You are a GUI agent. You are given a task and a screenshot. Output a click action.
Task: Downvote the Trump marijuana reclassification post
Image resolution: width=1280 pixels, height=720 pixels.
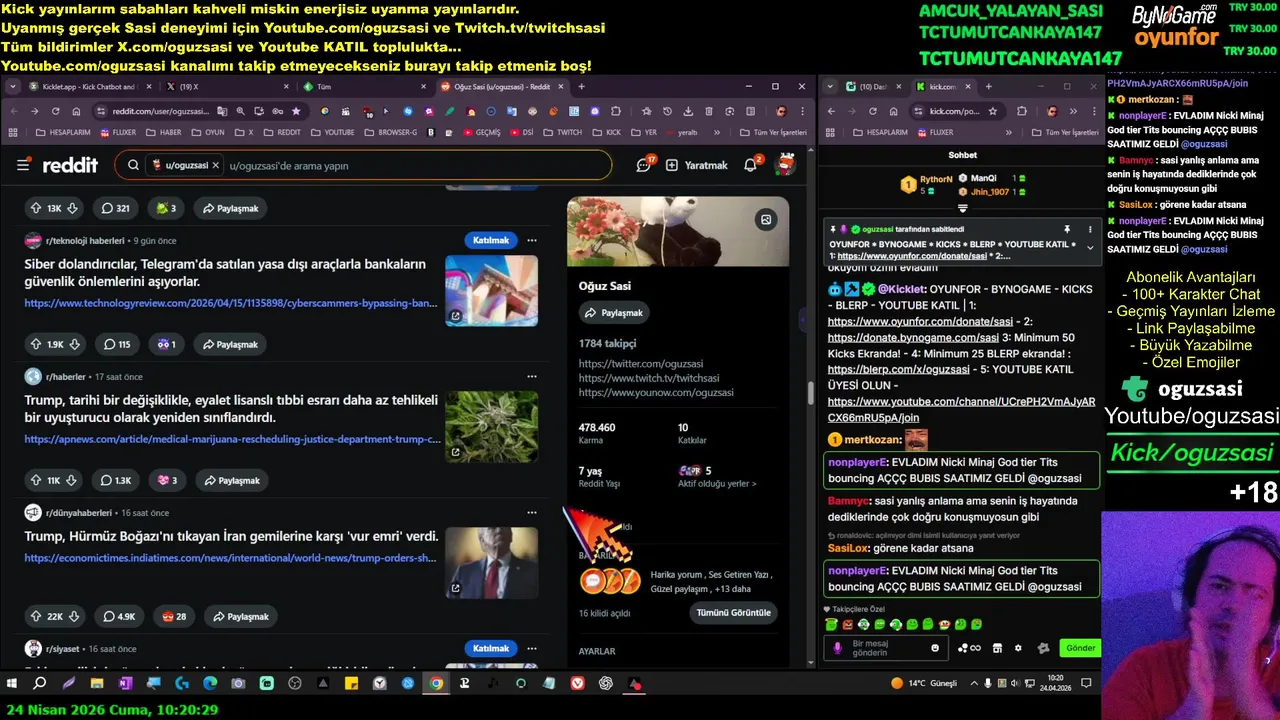(x=72, y=480)
